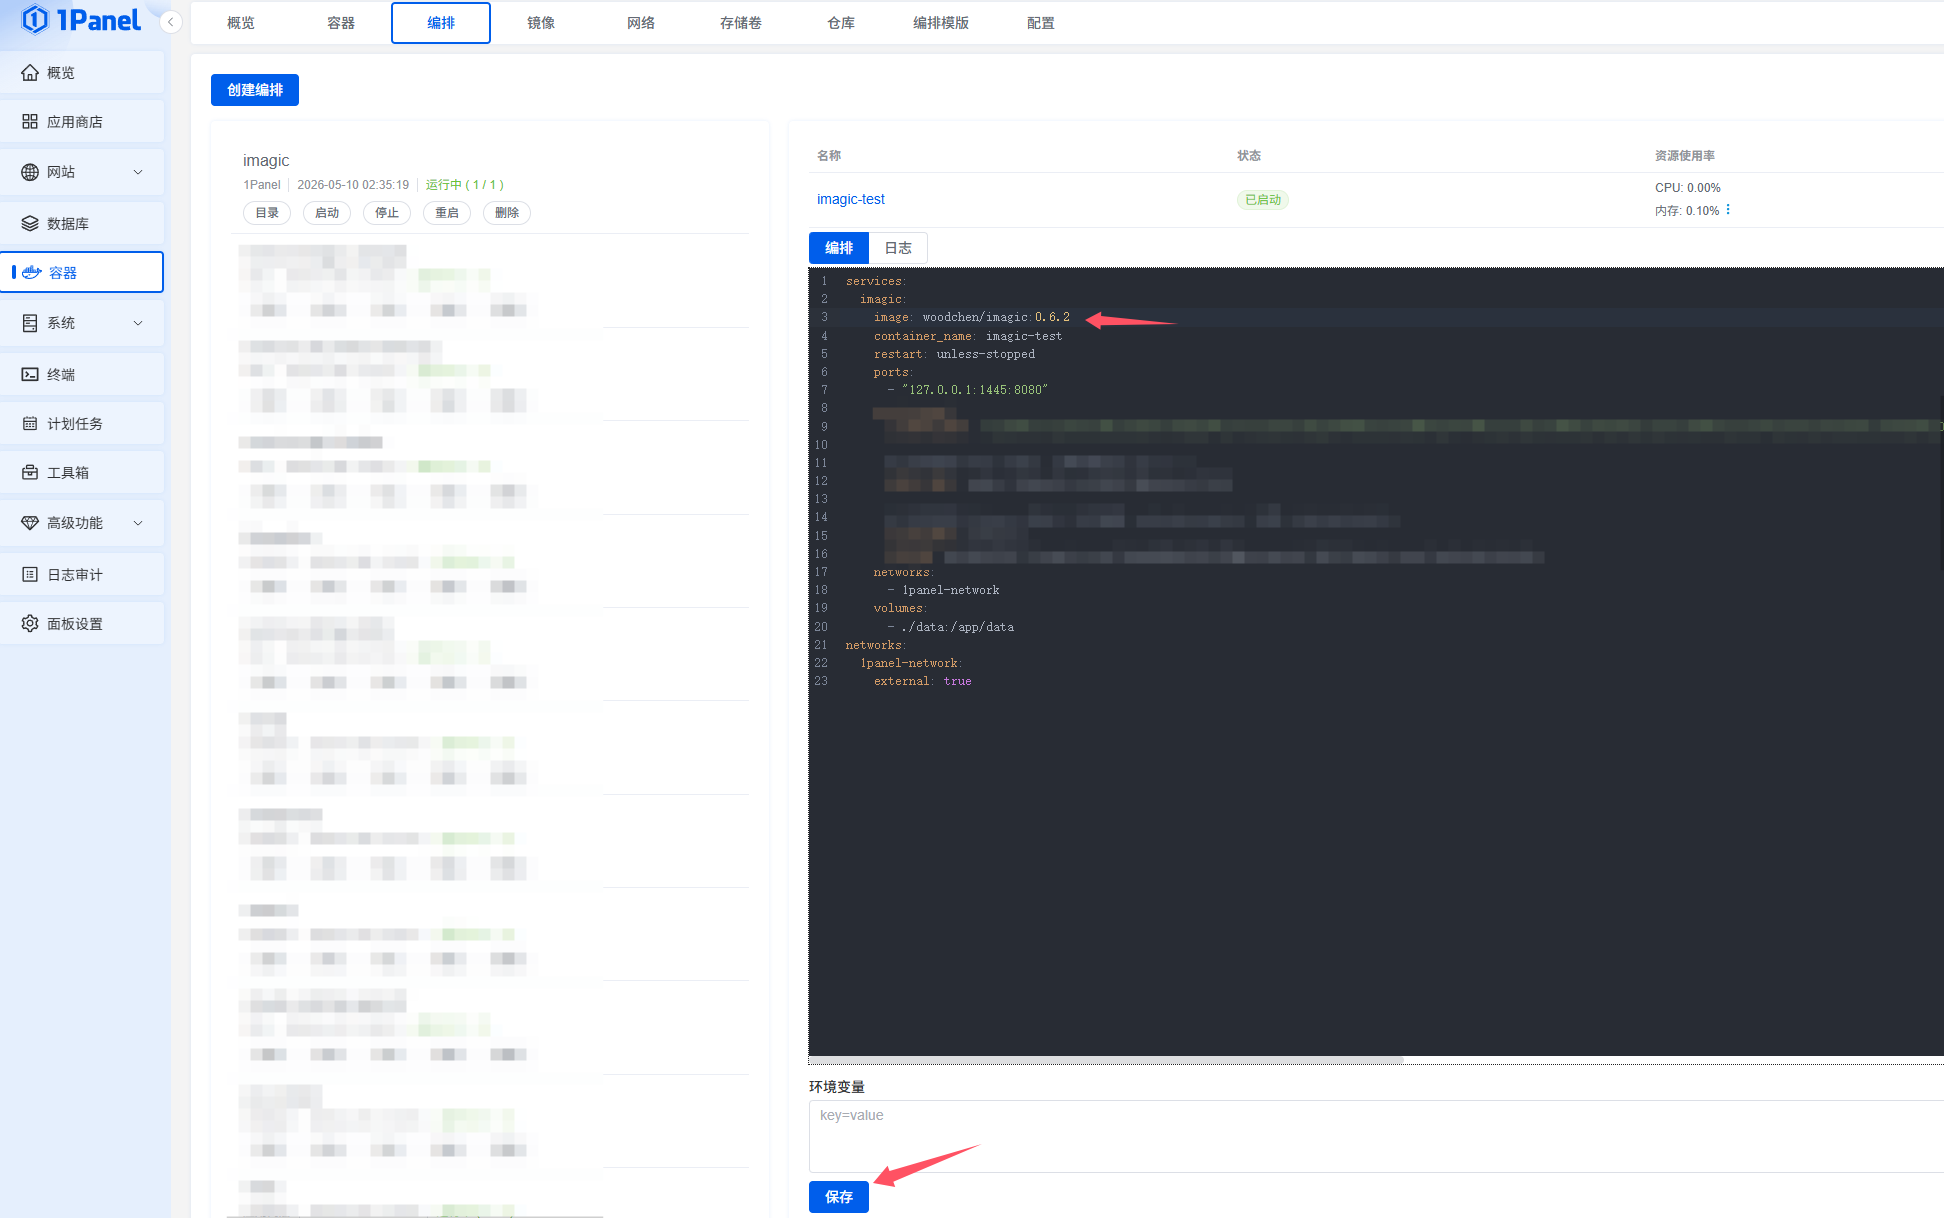Expand the 高级功能 submenu chevron
Image resolution: width=1944 pixels, height=1218 pixels.
[x=138, y=523]
